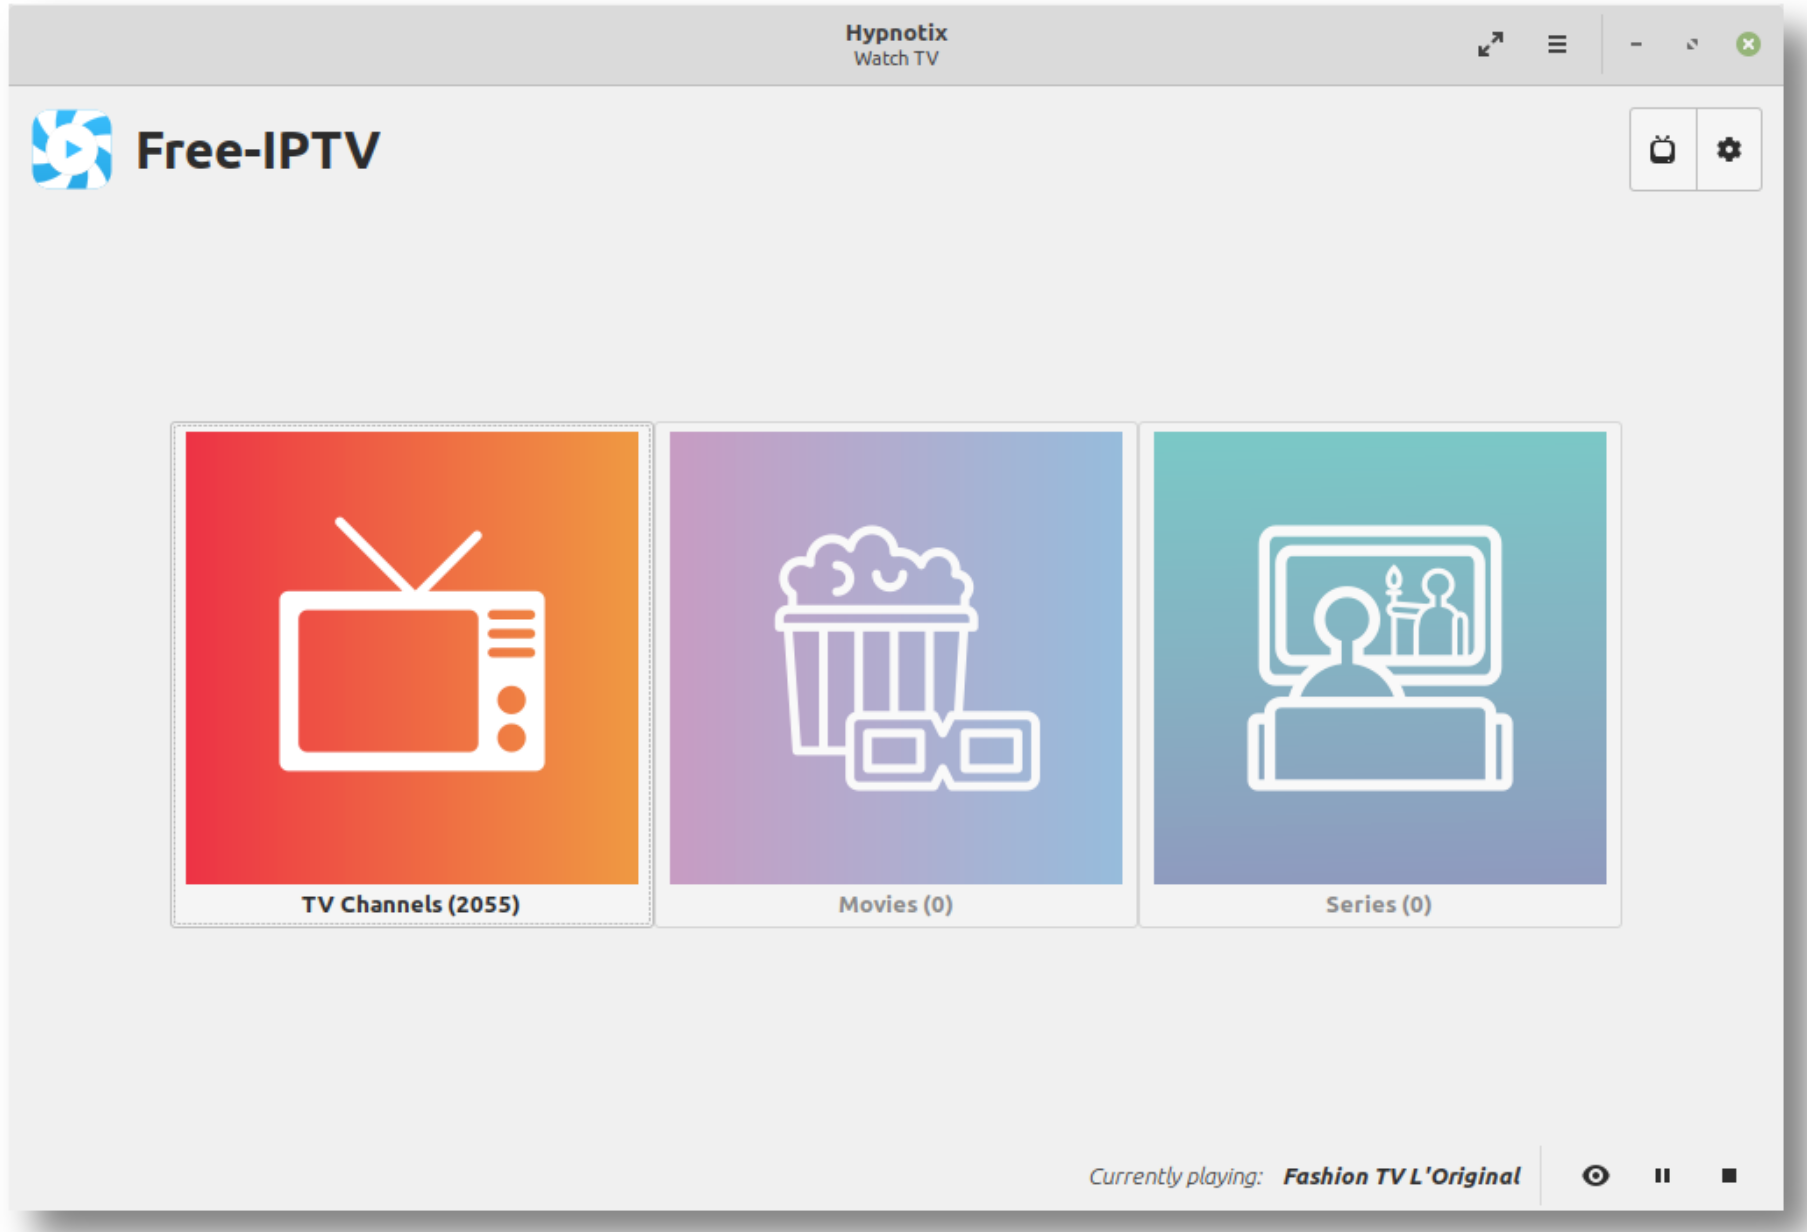The width and height of the screenshot is (1807, 1232).
Task: Click the TV providers icon button
Action: coord(1662,150)
